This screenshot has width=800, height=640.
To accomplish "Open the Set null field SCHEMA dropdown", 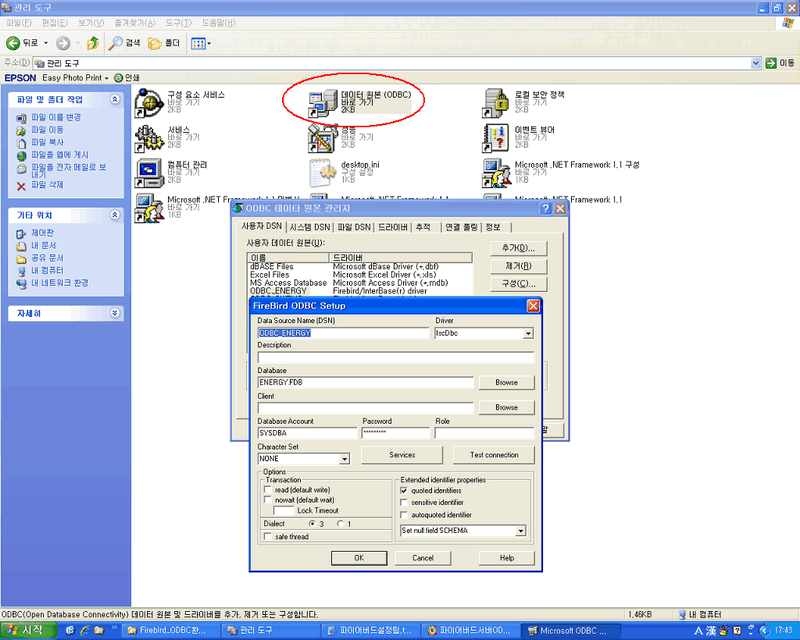I will [520, 531].
